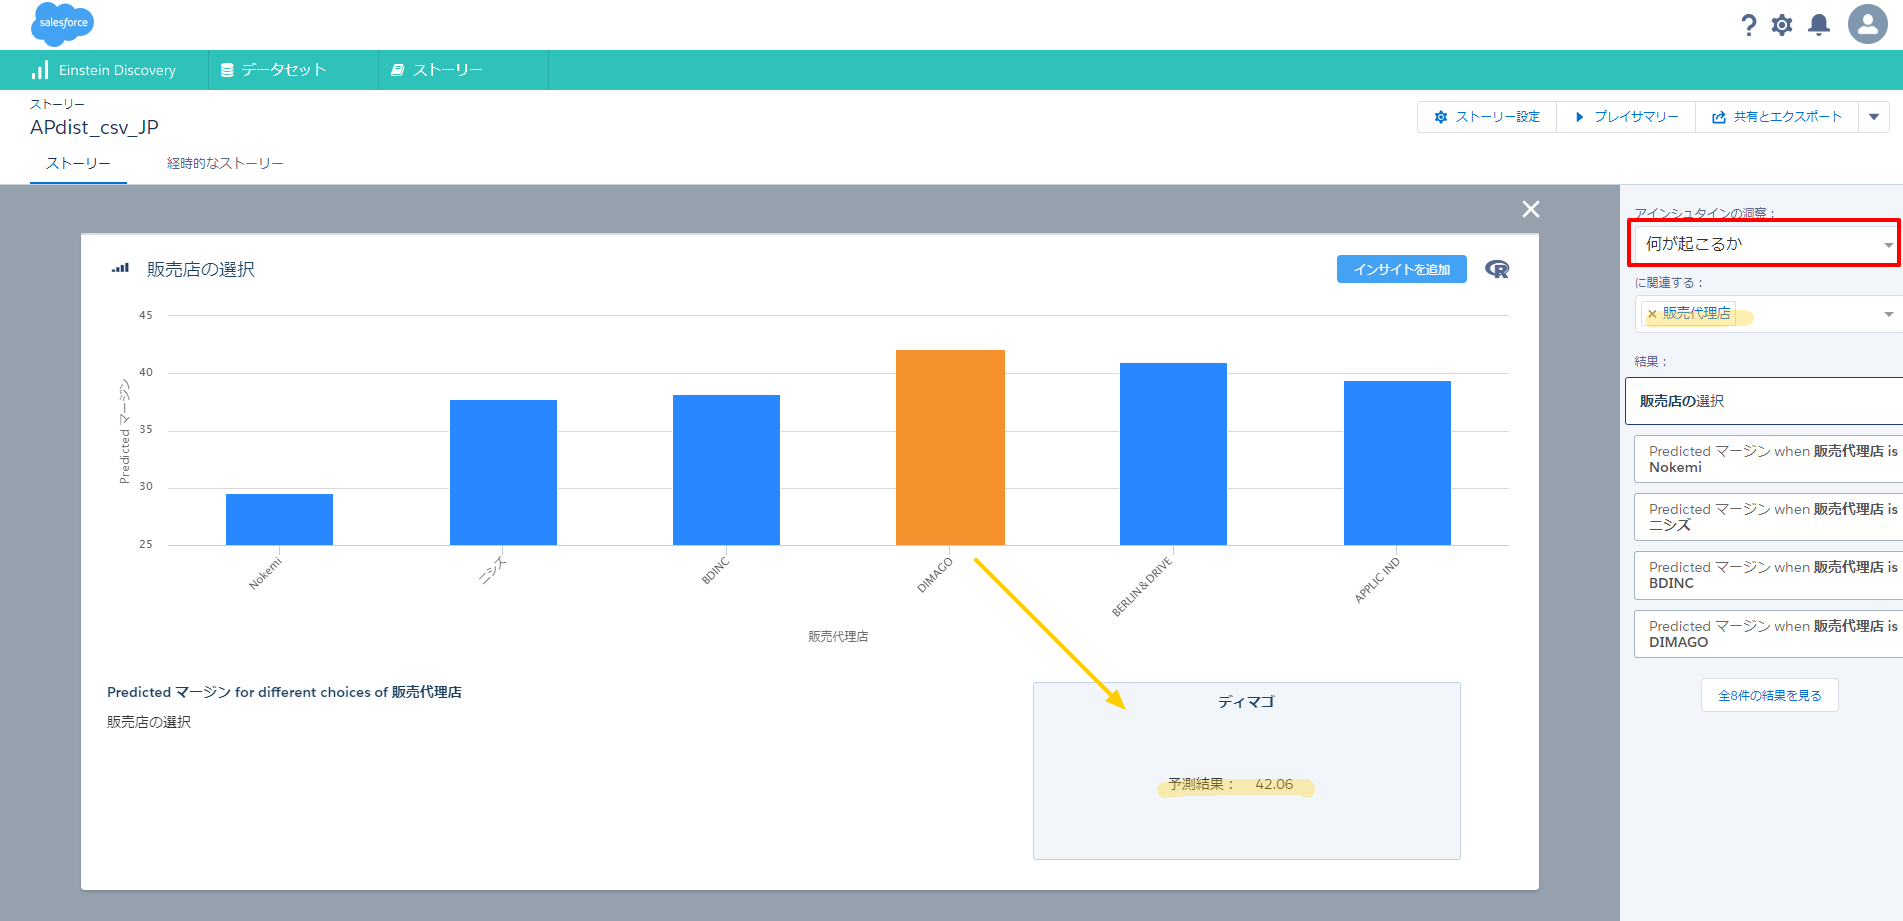Open ストーリー設定 button
Screen dimensions: 1903x921
pos(1487,117)
